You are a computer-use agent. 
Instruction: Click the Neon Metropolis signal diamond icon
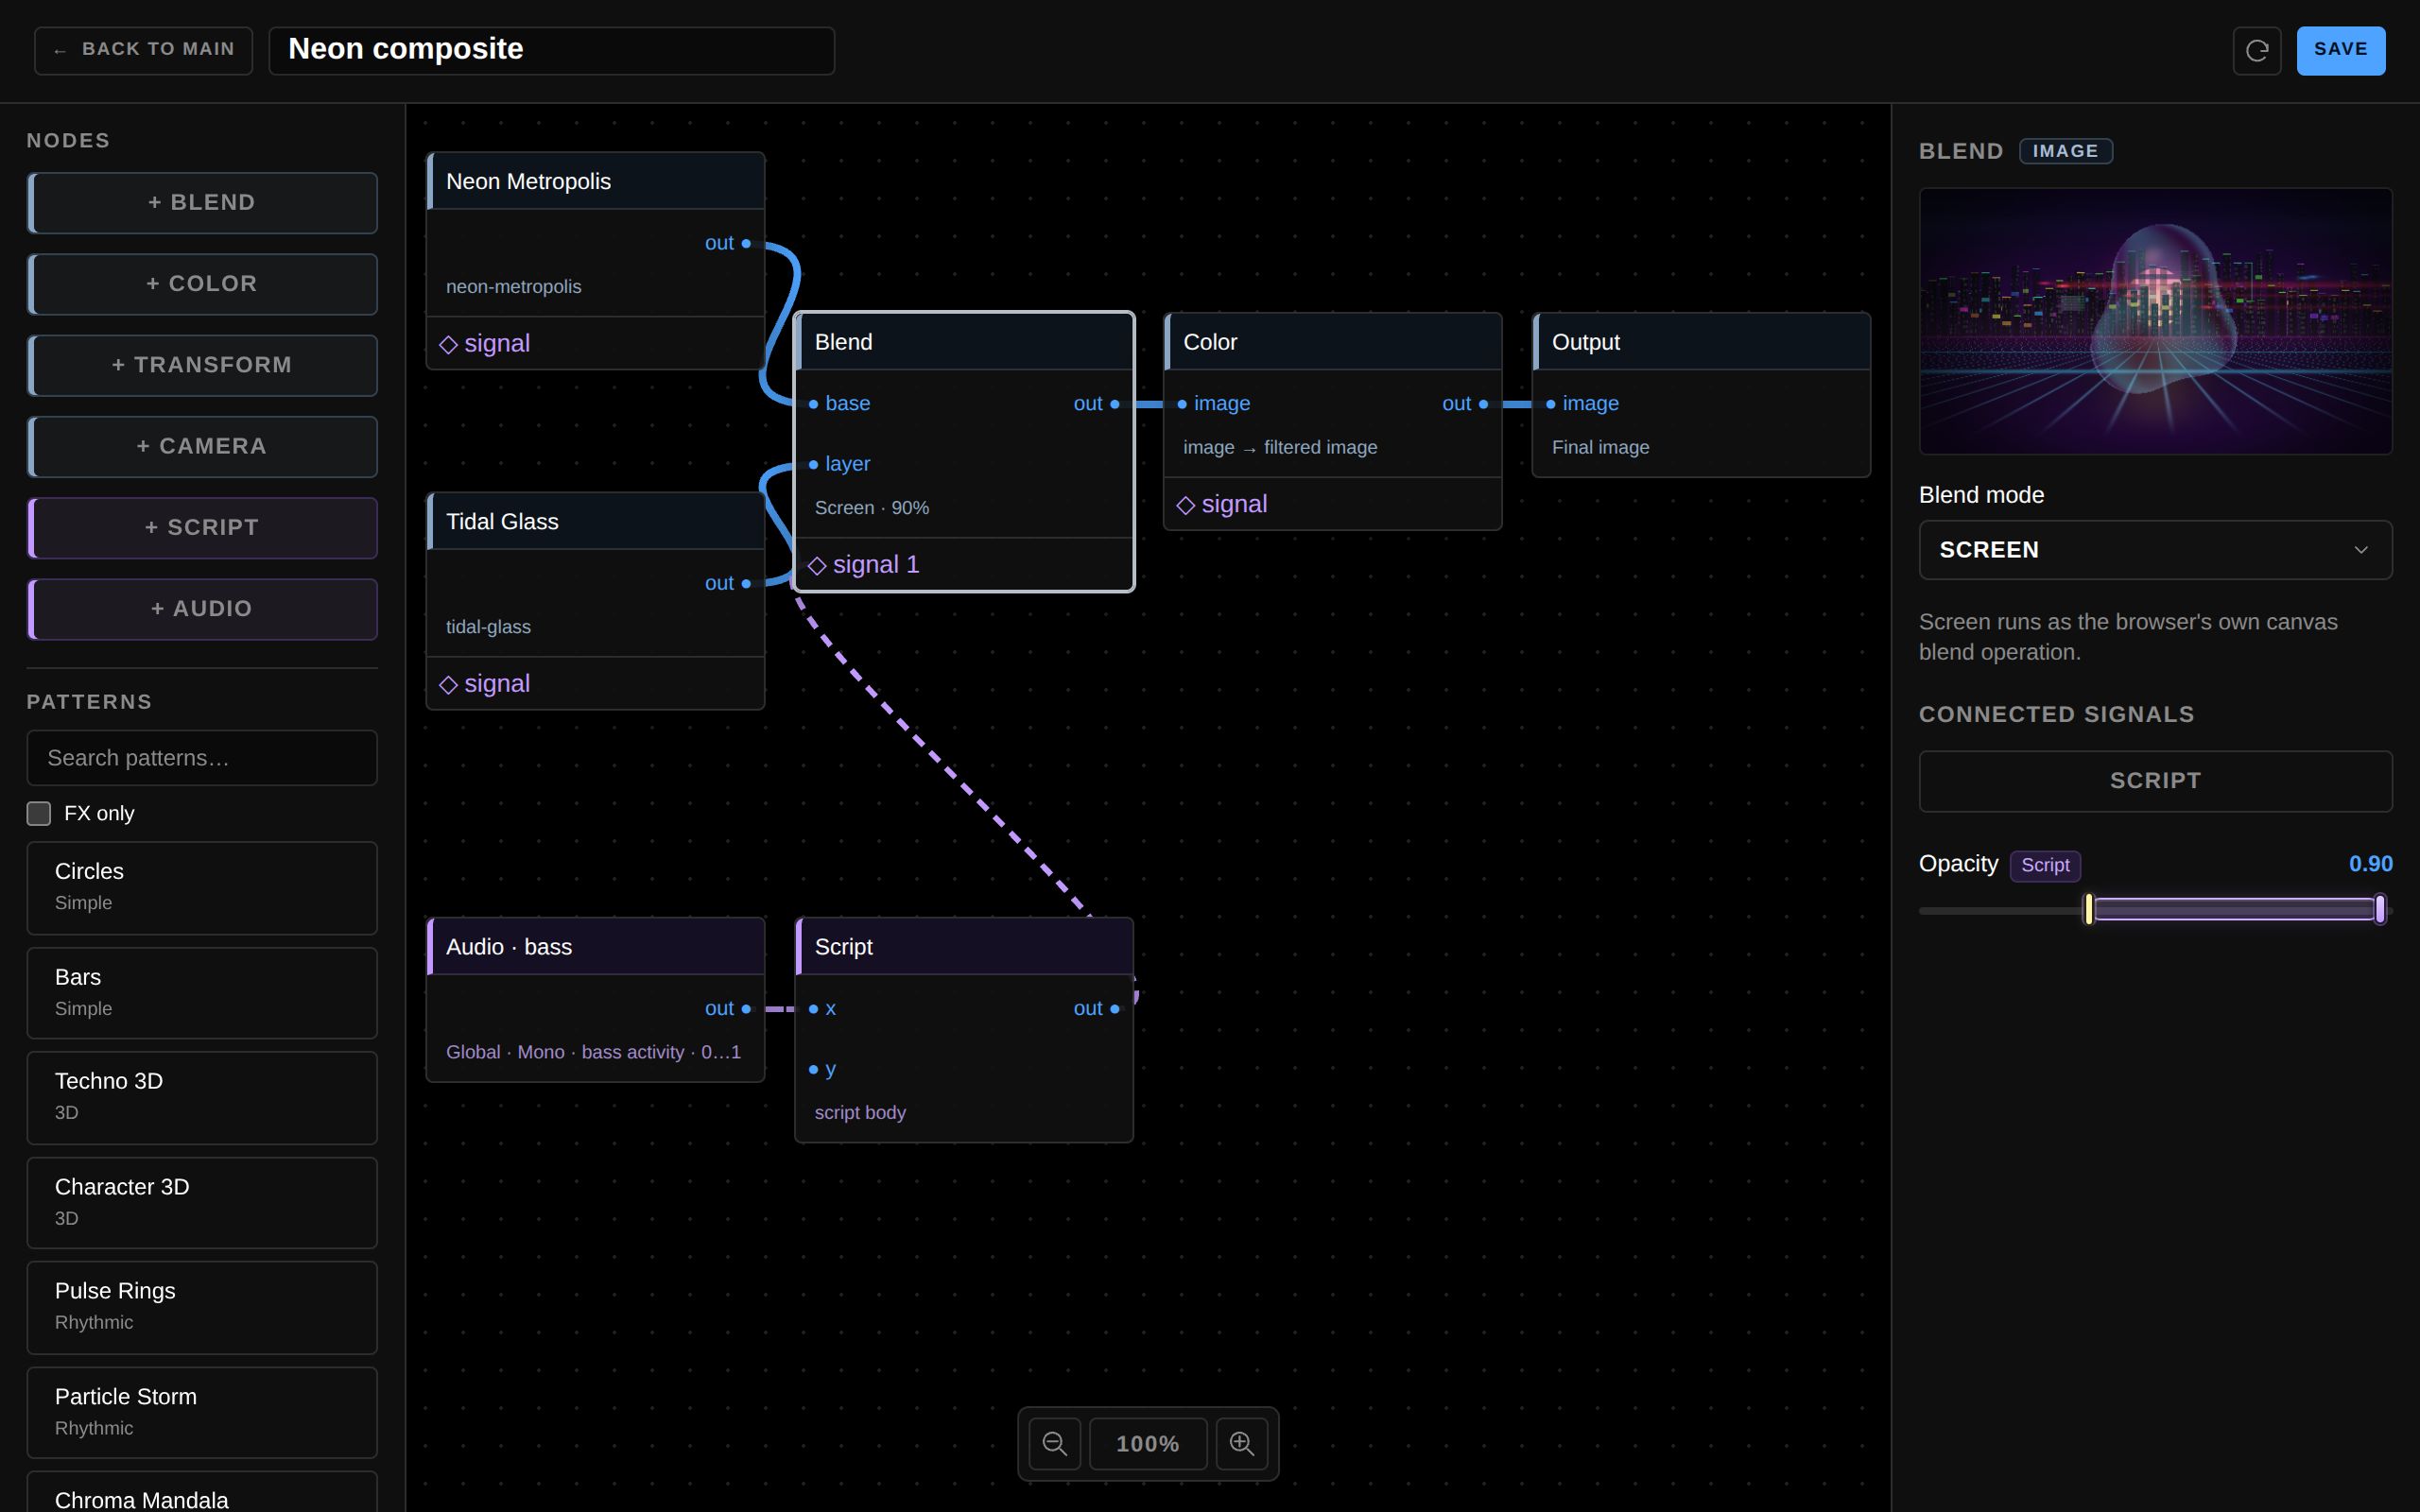point(448,344)
